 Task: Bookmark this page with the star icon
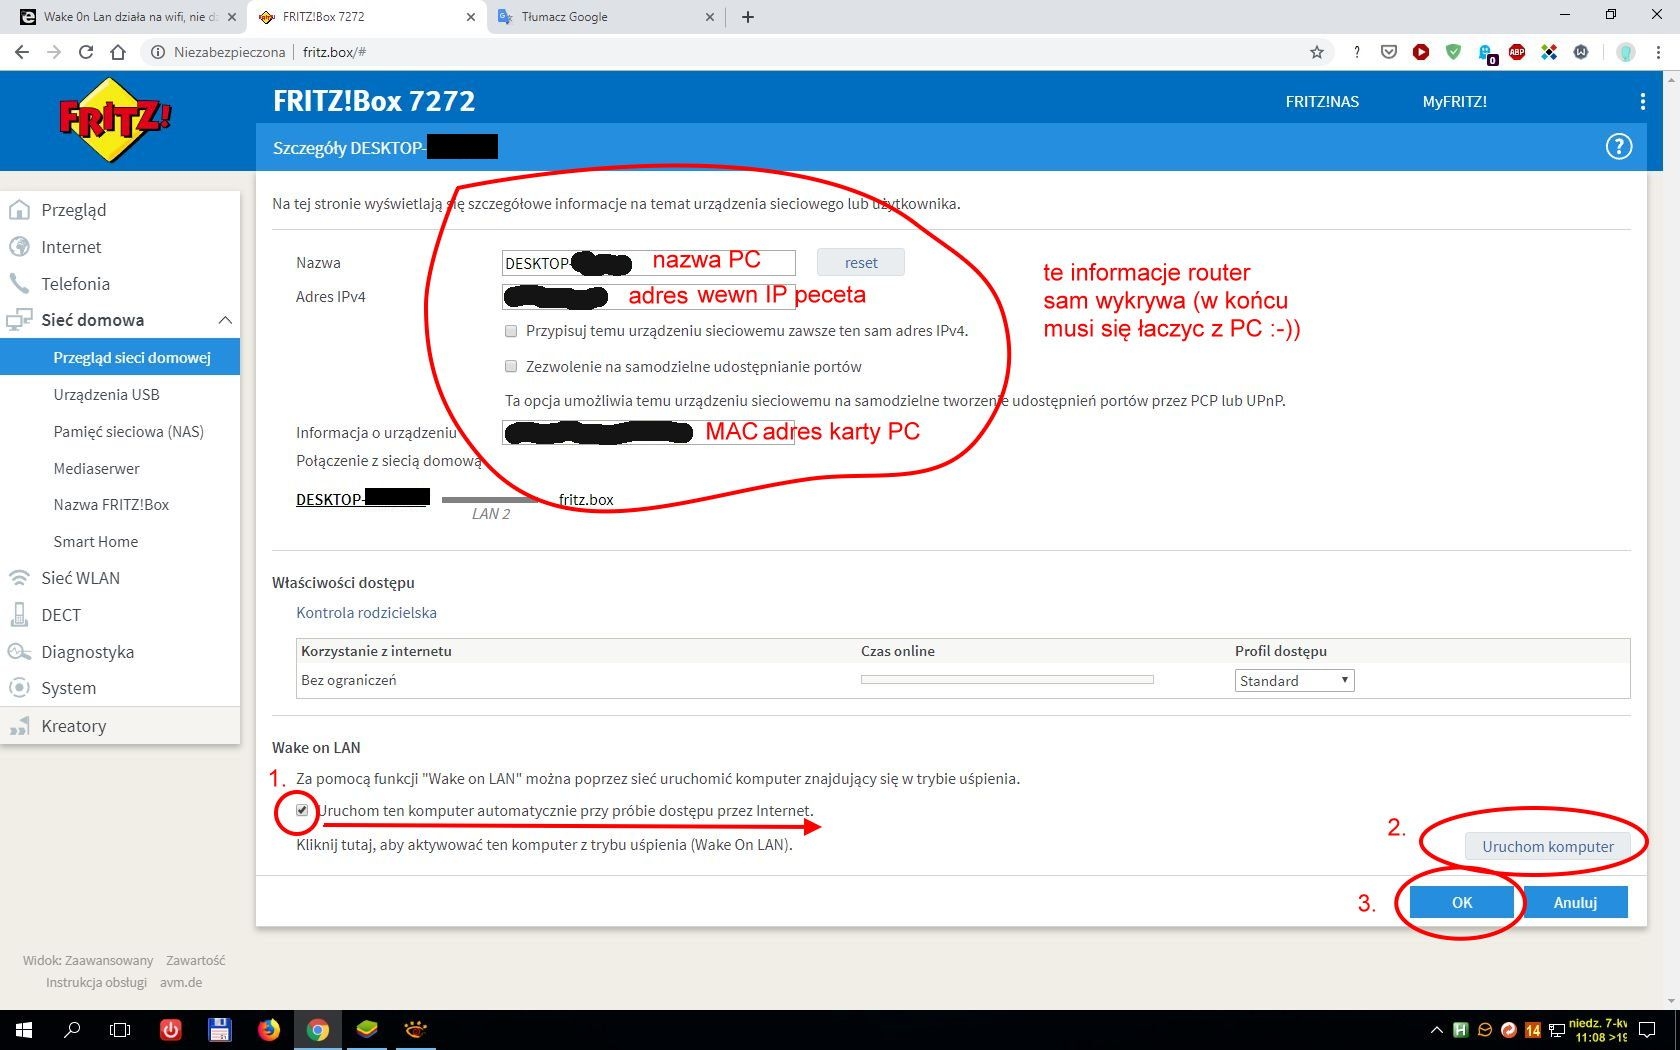(x=1317, y=52)
